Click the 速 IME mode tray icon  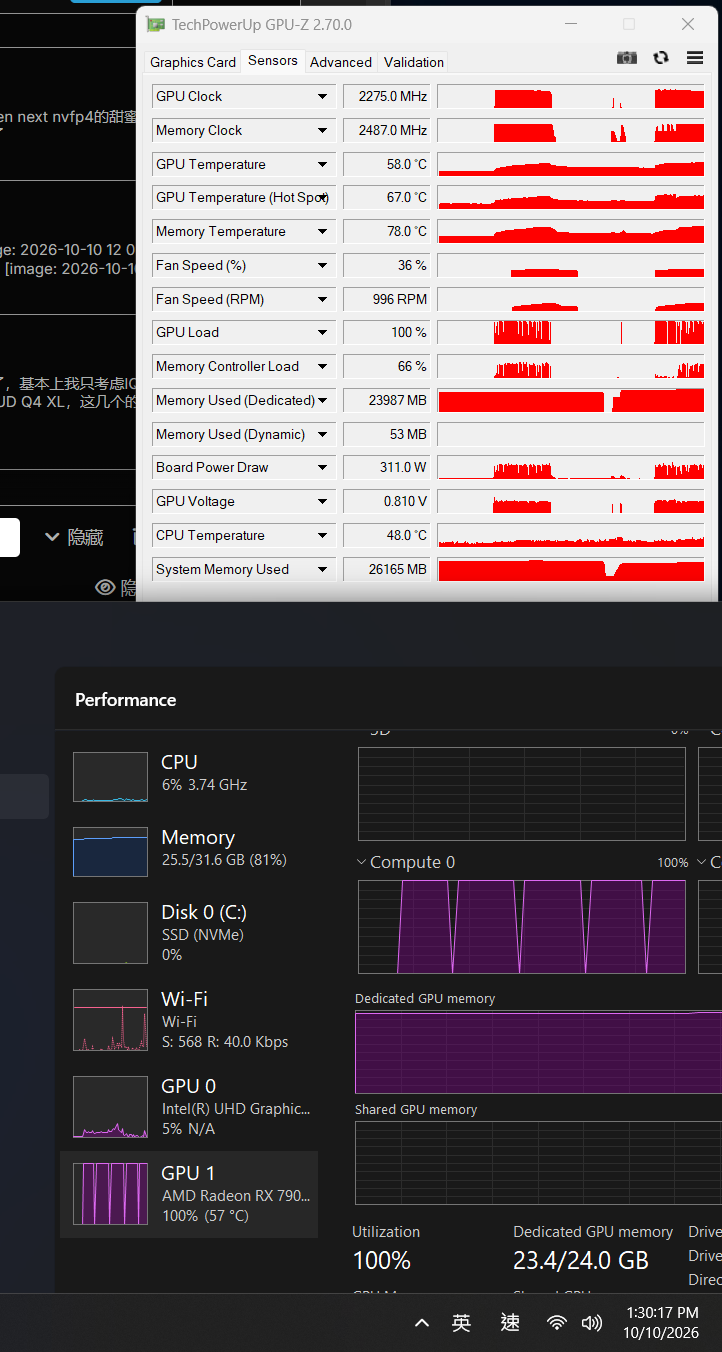[510, 1323]
